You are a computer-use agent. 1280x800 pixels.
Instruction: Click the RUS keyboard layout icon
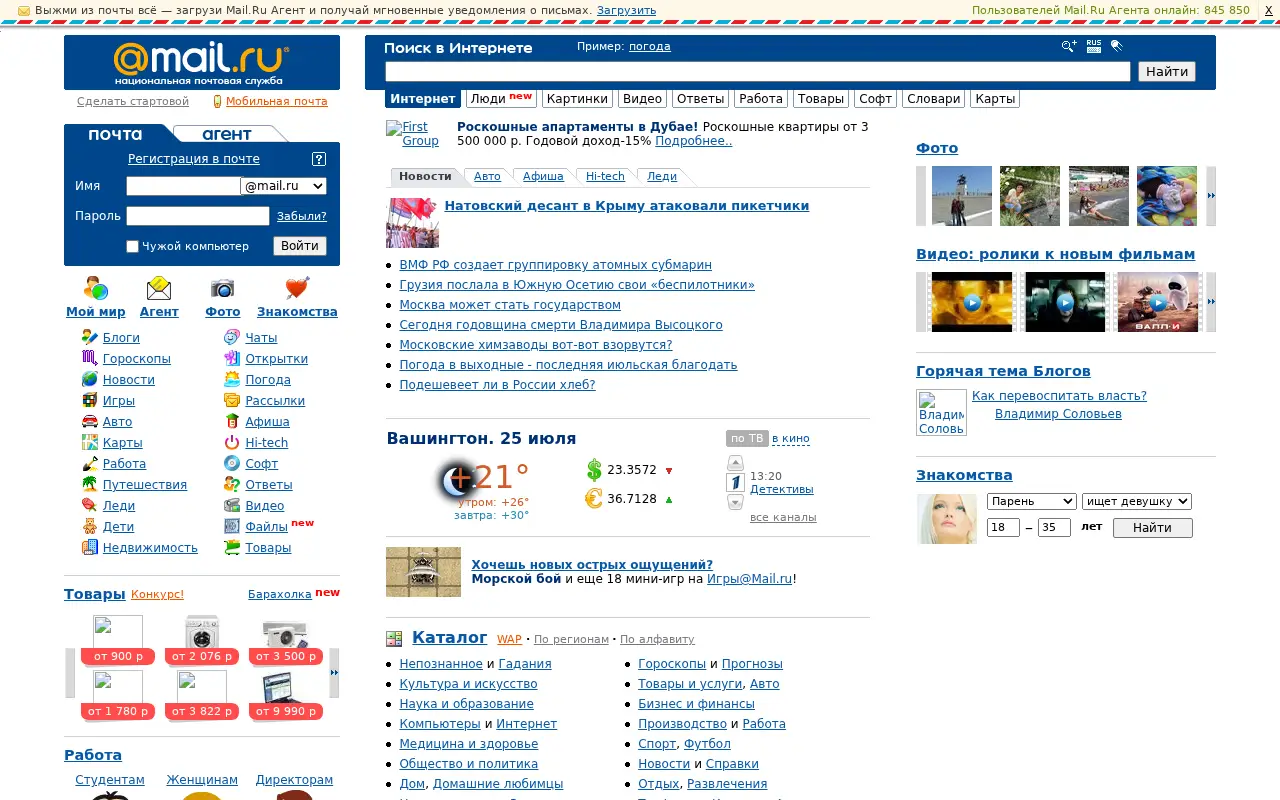tap(1093, 46)
